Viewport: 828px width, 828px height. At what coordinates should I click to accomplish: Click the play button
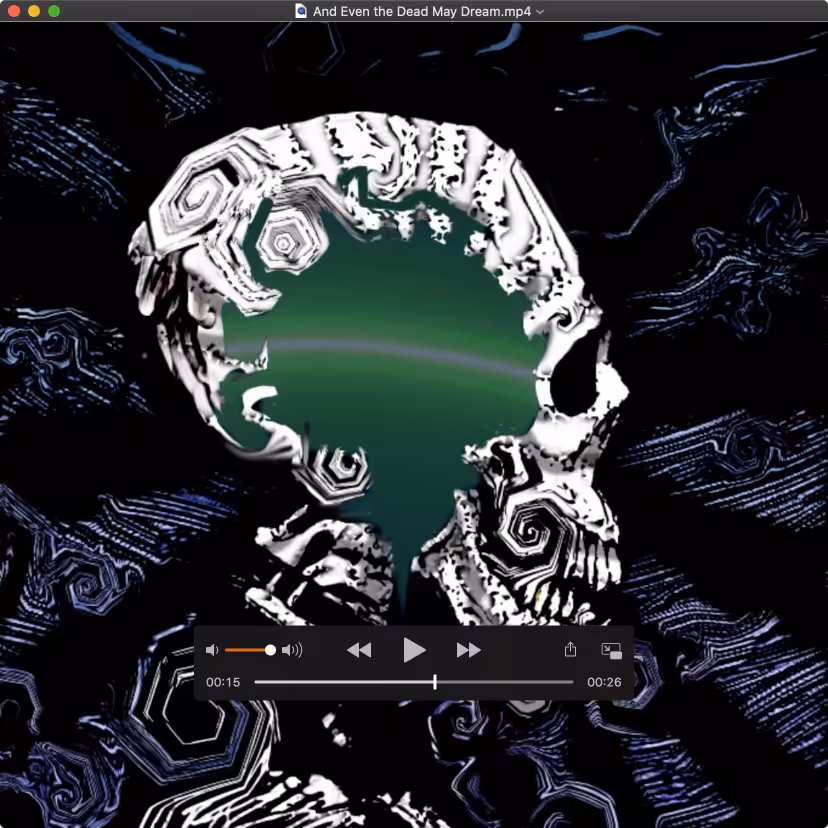(x=414, y=650)
